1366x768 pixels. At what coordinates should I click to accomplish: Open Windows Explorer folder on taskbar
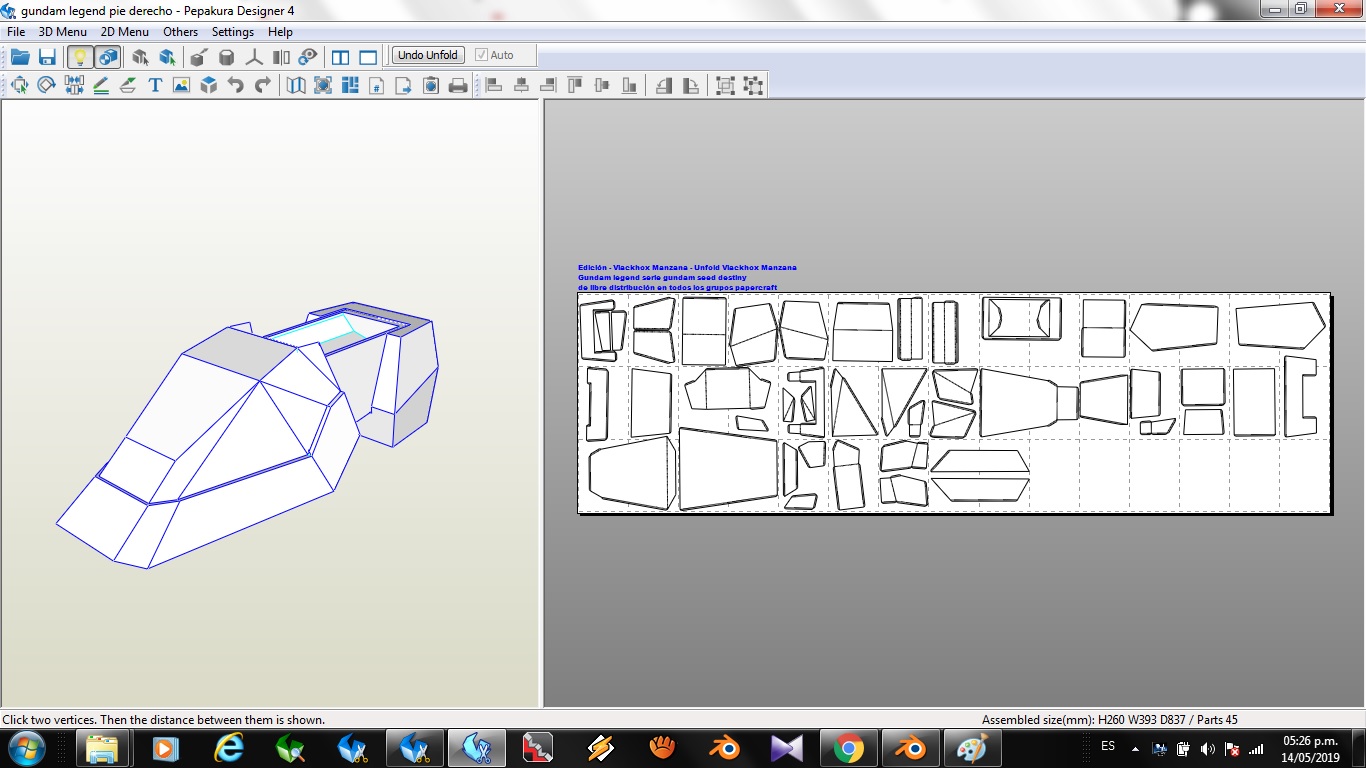click(x=103, y=748)
